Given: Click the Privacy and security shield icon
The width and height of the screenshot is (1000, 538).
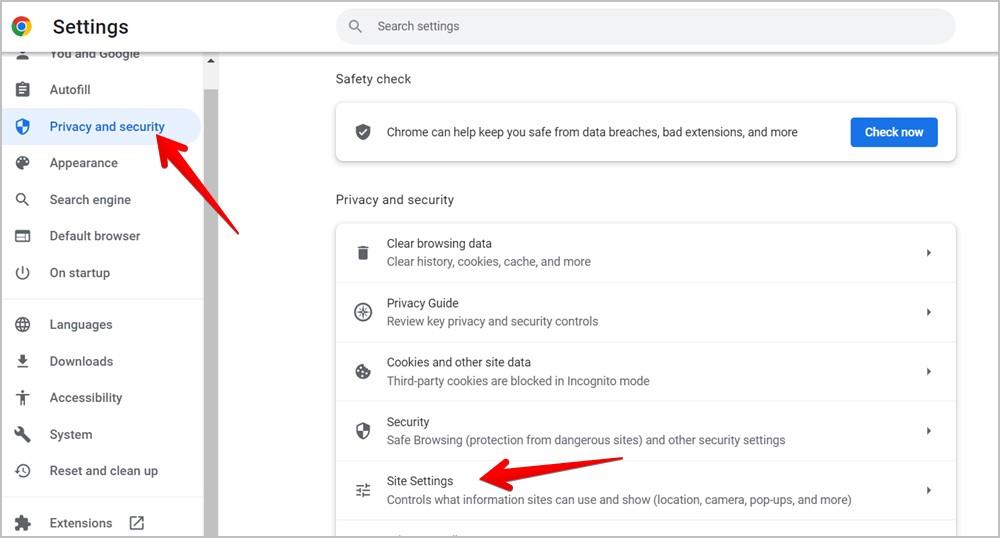Looking at the screenshot, I should tap(22, 126).
